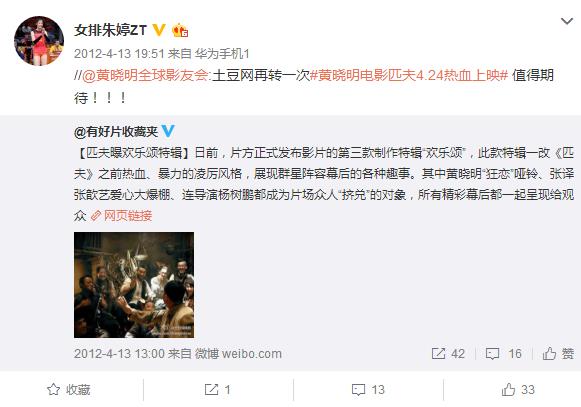
Task: Like this post showing 33 likes
Action: (x=518, y=390)
